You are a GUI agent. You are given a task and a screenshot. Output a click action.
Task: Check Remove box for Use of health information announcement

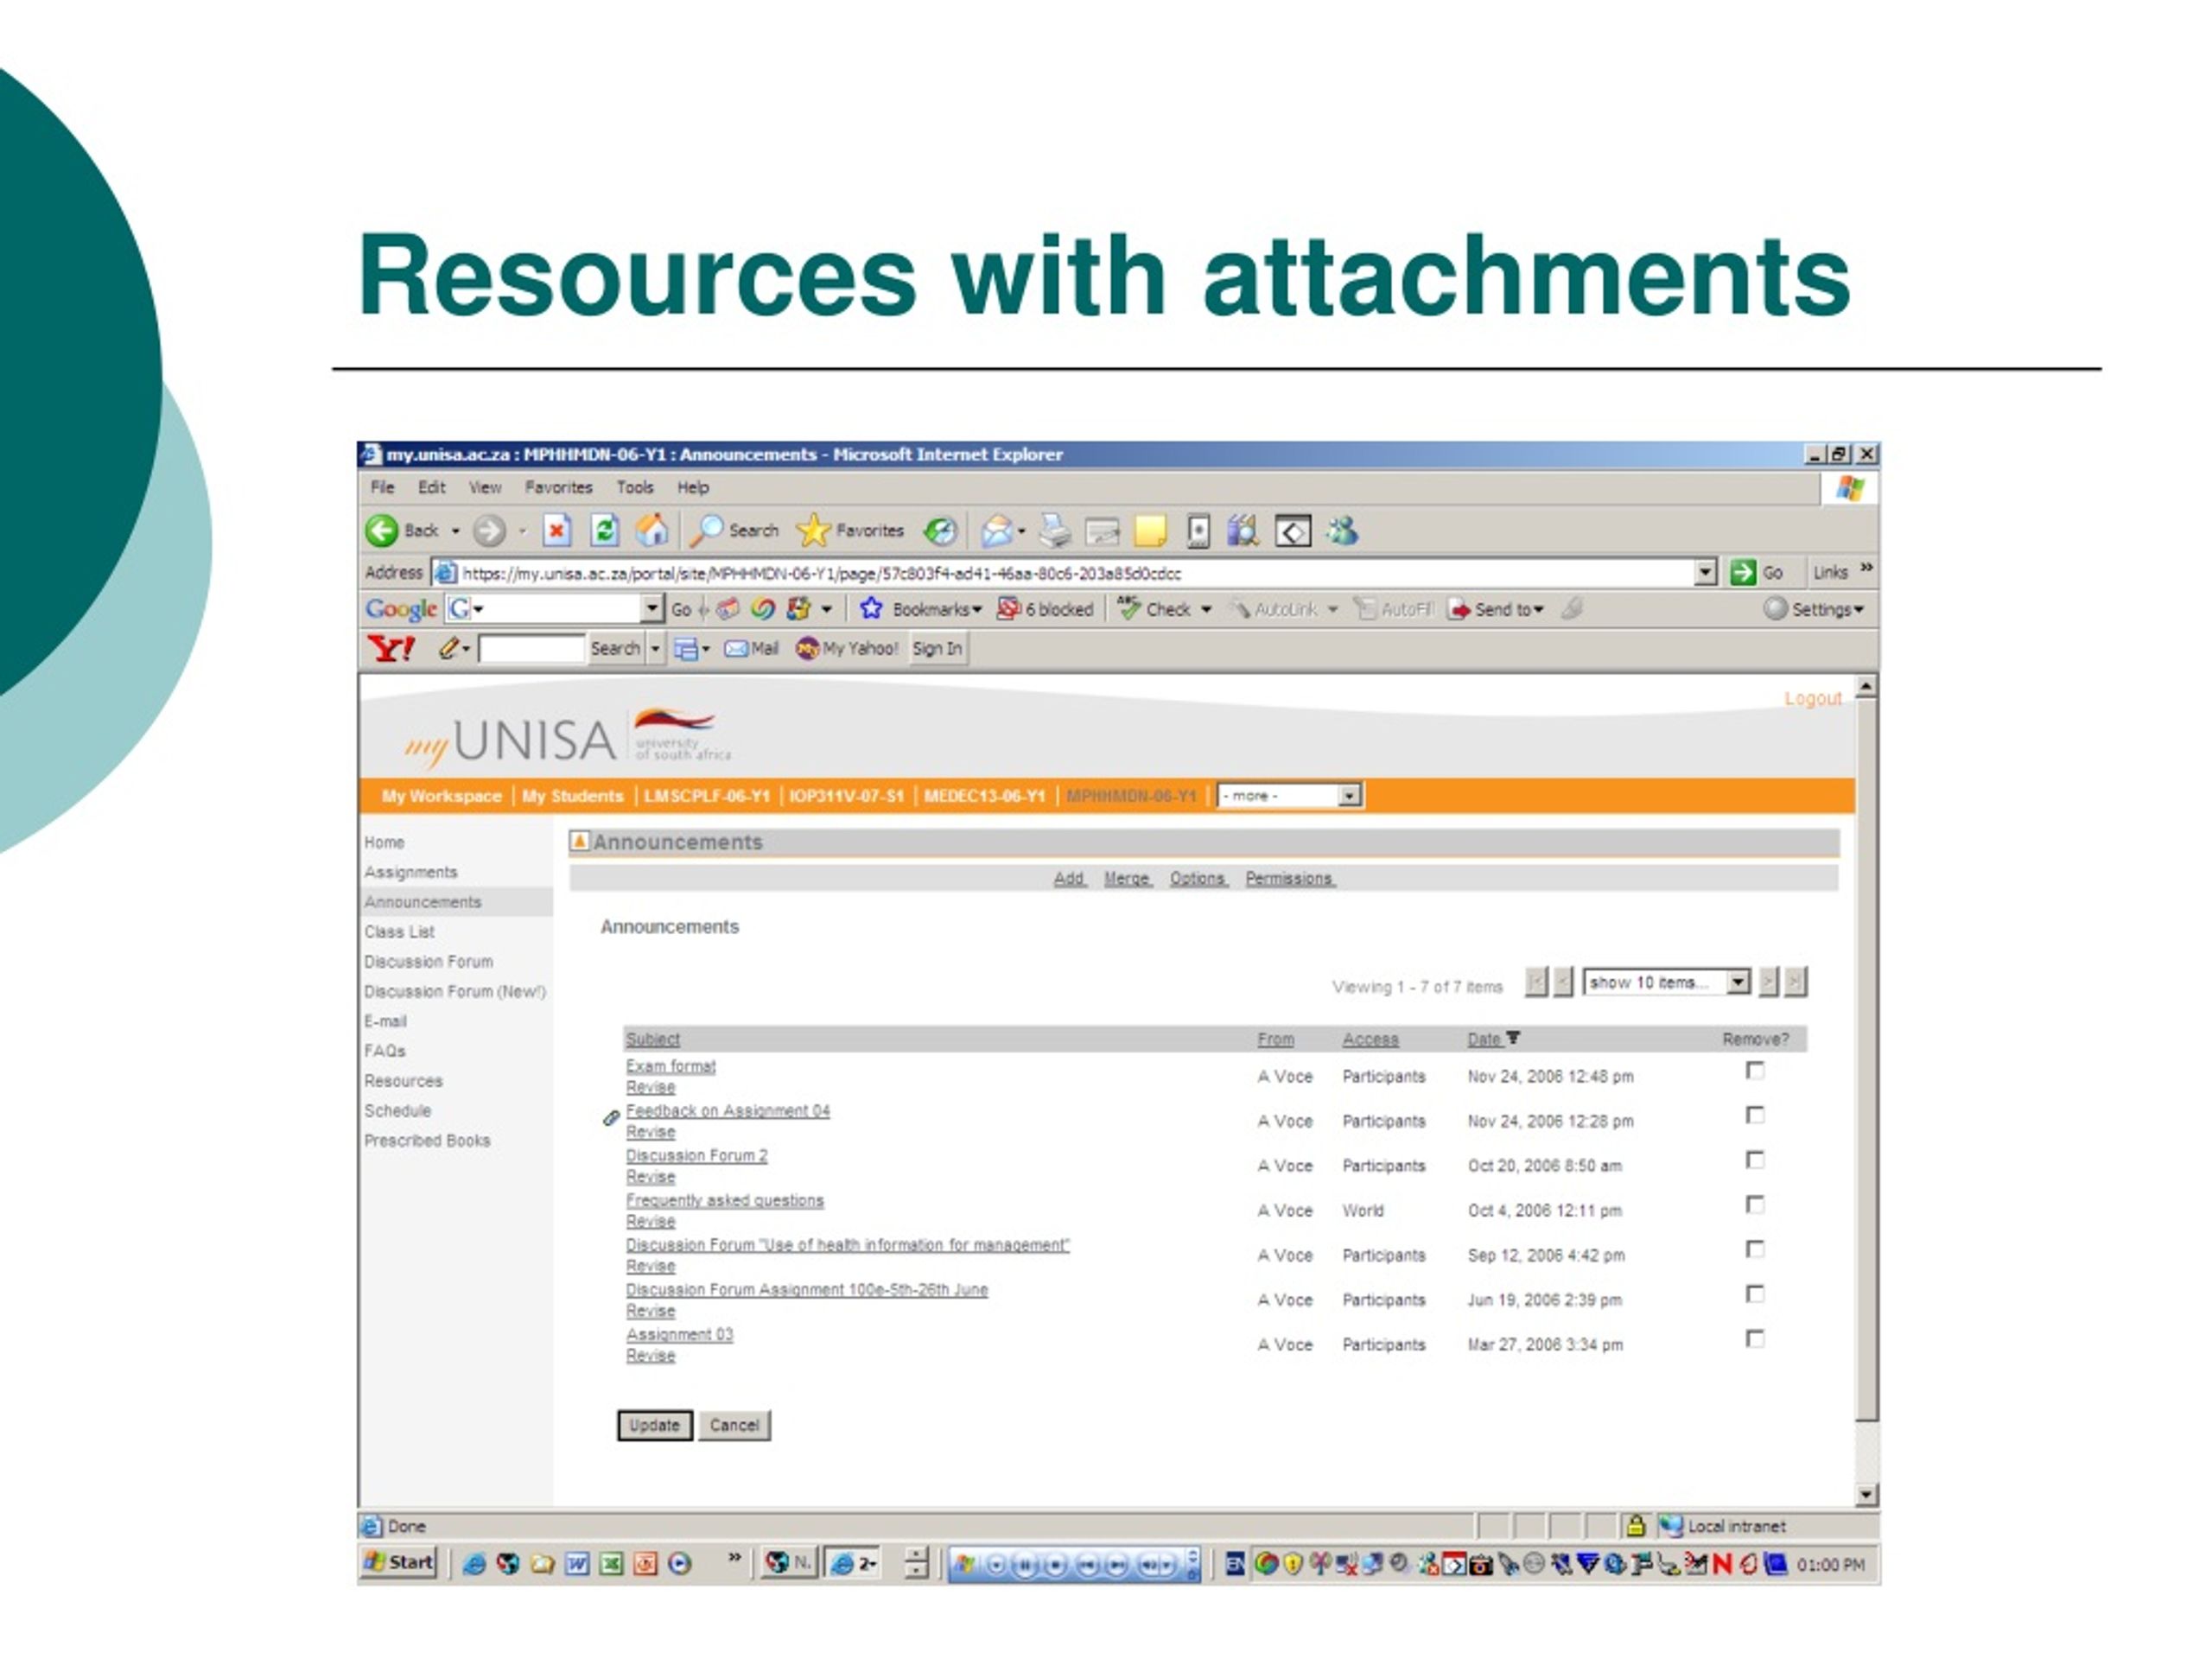coord(1755,1249)
